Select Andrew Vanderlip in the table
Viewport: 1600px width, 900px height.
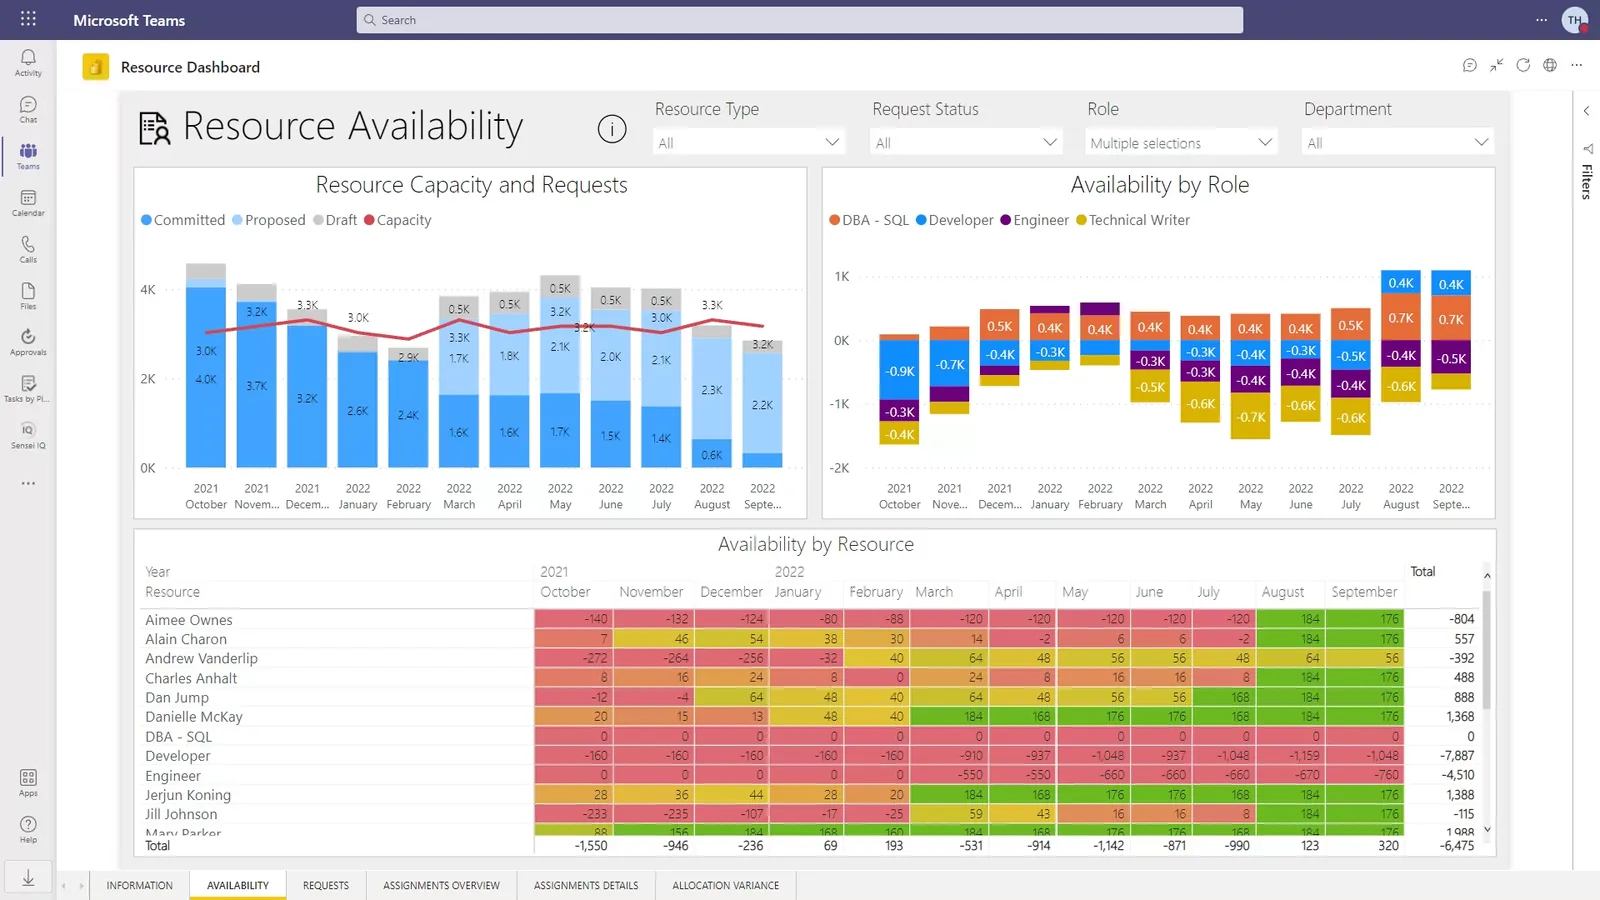(201, 658)
